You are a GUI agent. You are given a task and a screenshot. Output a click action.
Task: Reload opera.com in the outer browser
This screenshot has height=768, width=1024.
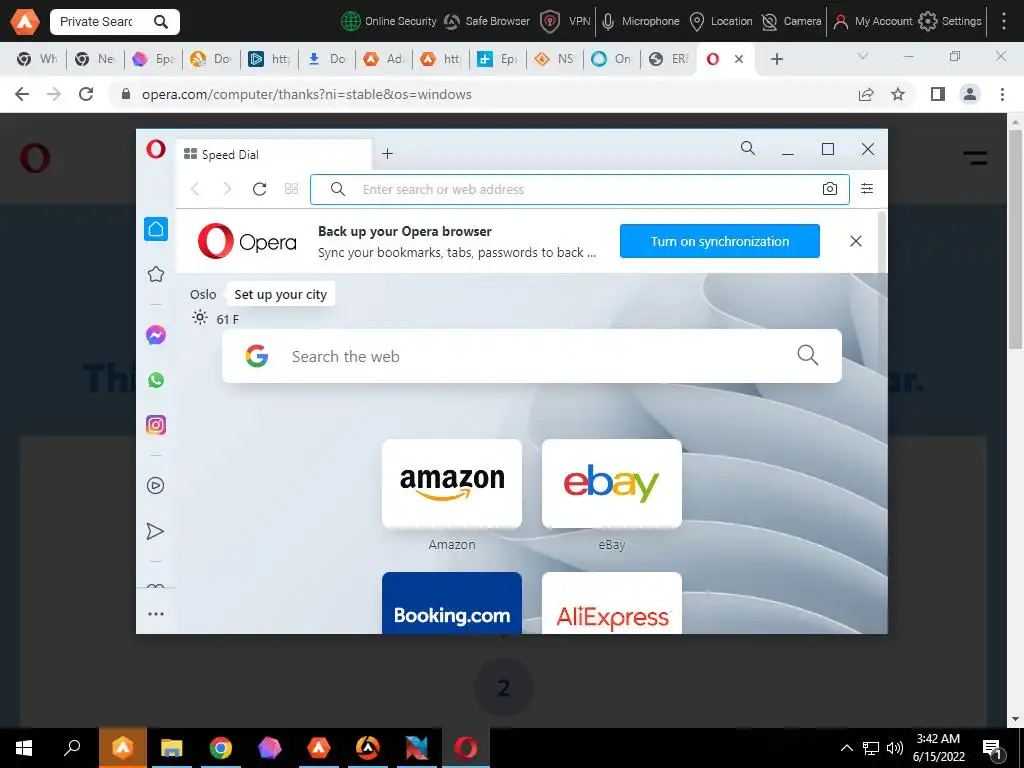pyautogui.click(x=86, y=94)
